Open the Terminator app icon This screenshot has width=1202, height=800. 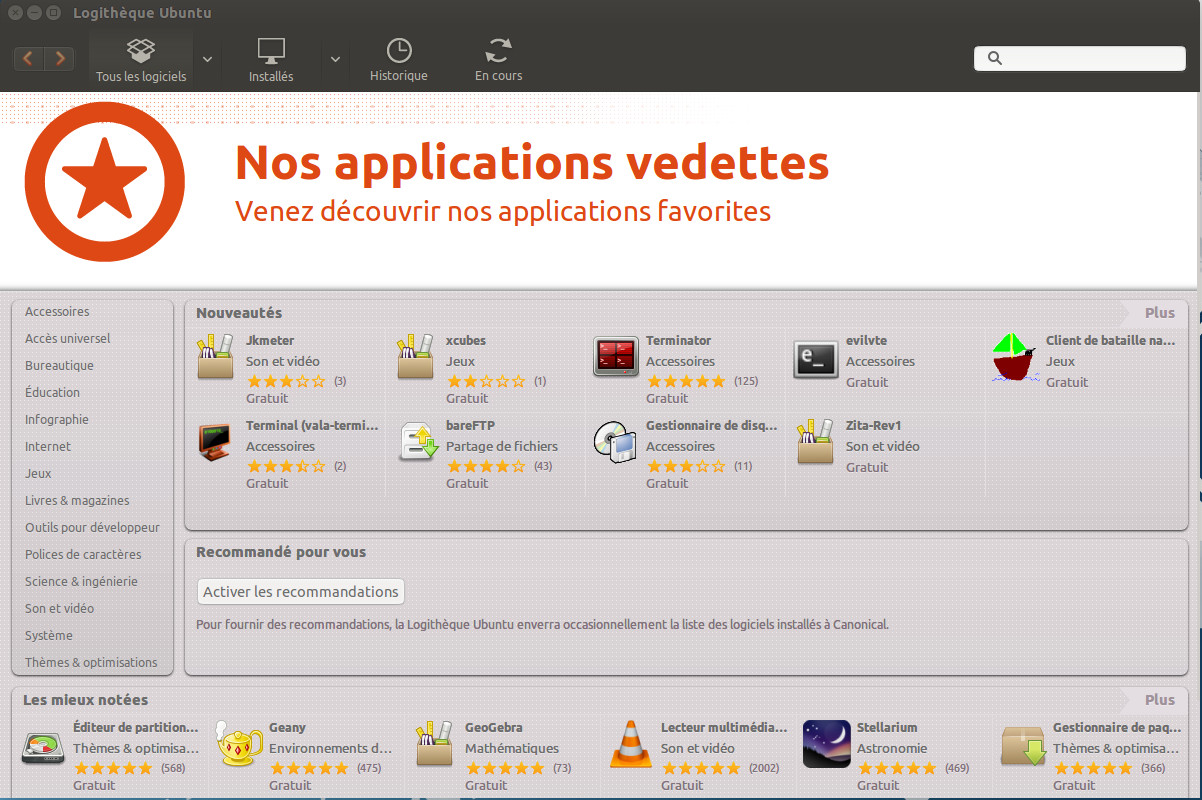coord(615,357)
